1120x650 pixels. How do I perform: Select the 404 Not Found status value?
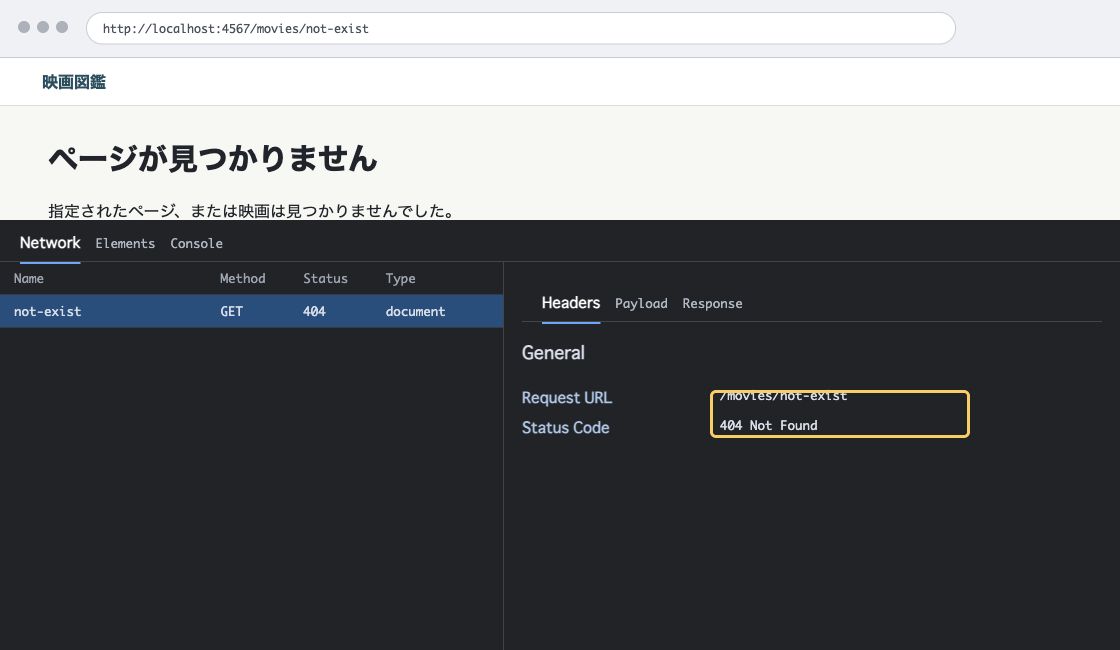[769, 426]
